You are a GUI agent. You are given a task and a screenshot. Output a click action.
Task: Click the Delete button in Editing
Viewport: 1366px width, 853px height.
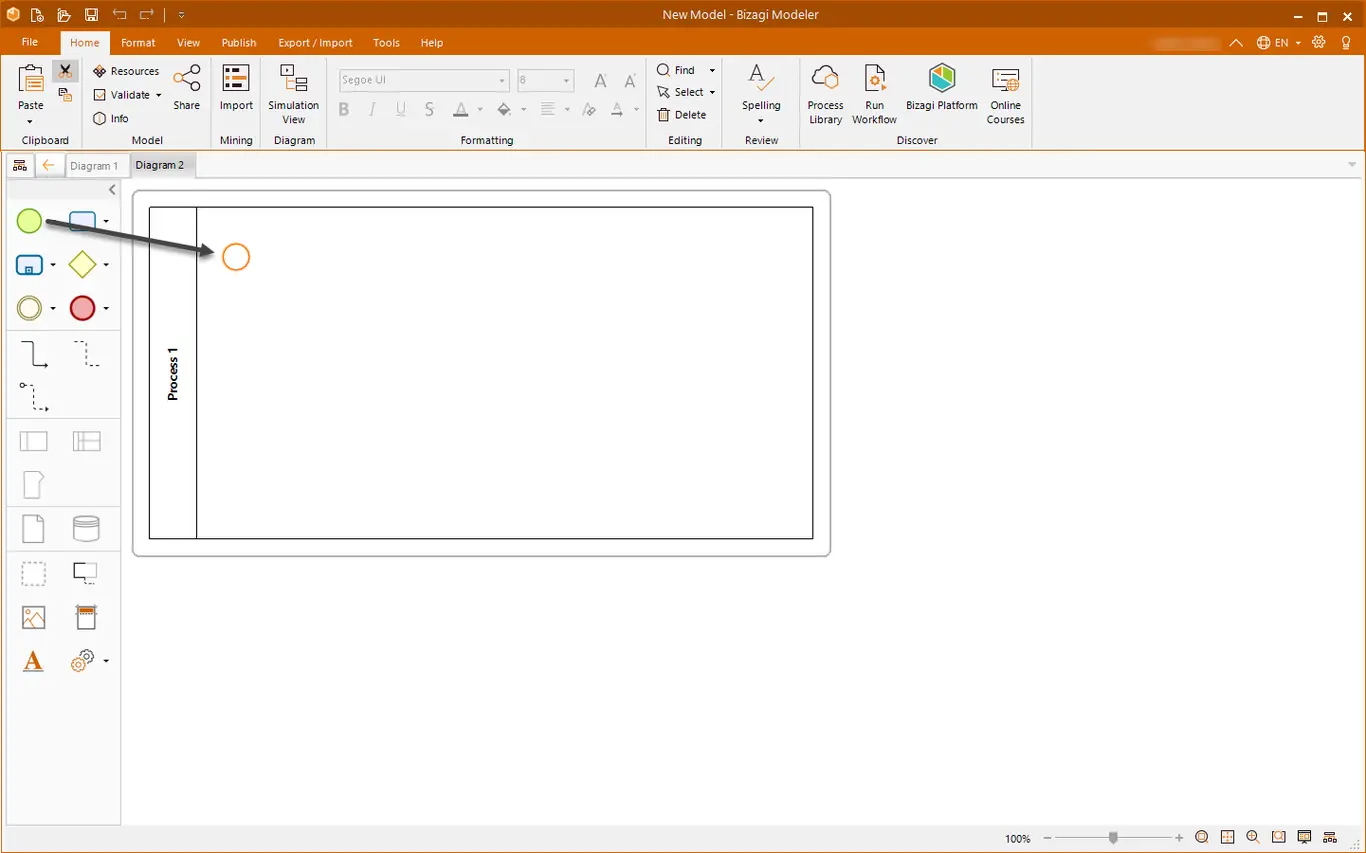(x=682, y=115)
